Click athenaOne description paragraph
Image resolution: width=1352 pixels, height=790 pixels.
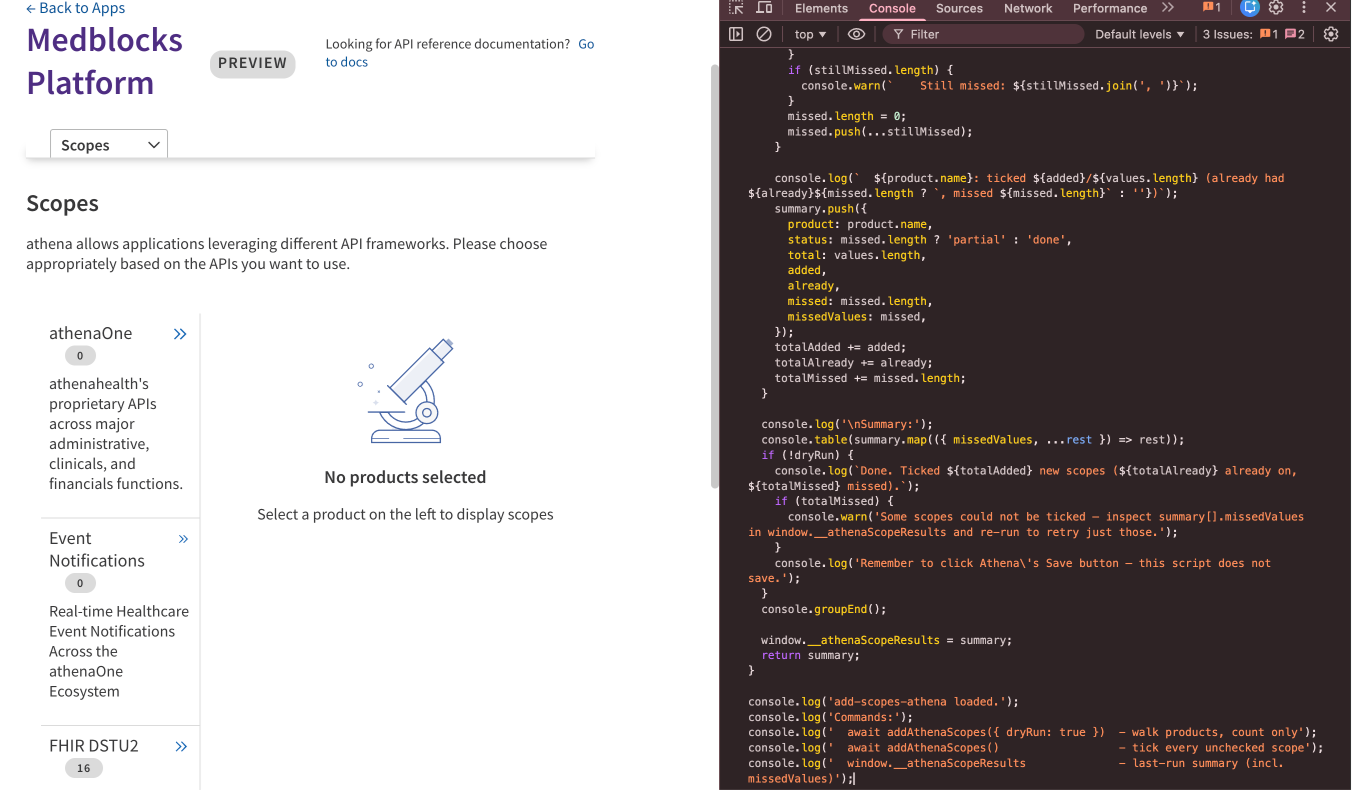[x=116, y=434]
